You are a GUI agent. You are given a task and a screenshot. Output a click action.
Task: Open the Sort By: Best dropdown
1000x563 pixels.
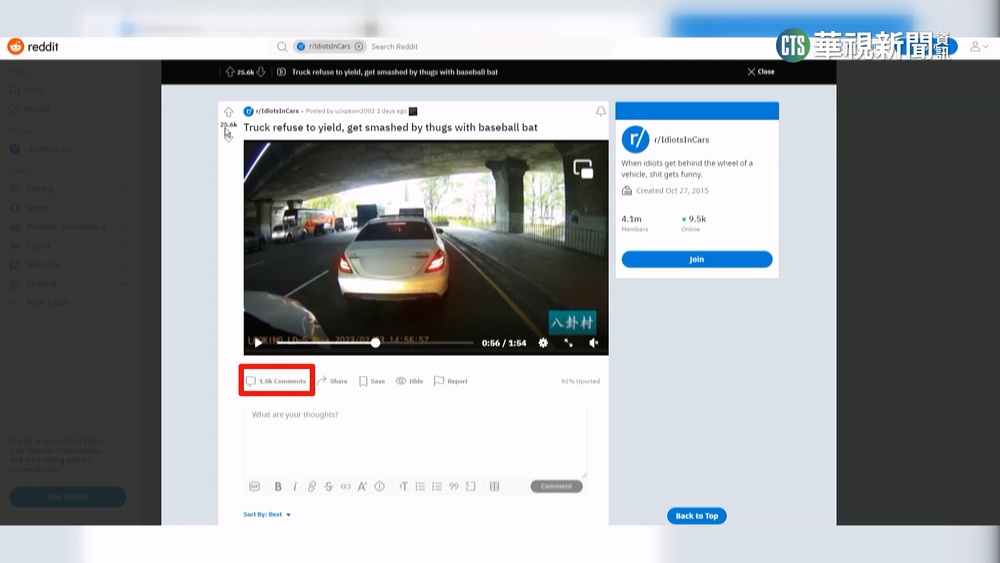(x=267, y=515)
